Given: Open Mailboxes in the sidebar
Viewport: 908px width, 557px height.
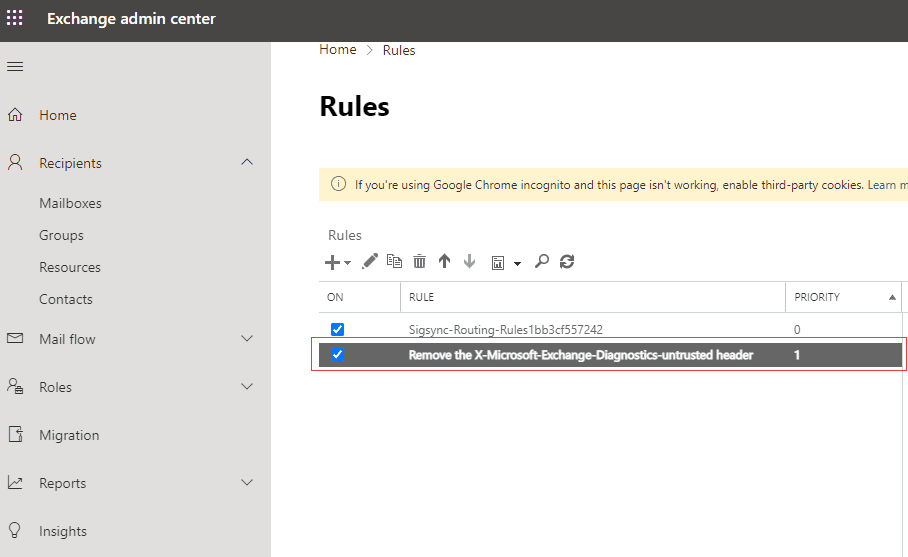Looking at the screenshot, I should tap(70, 203).
